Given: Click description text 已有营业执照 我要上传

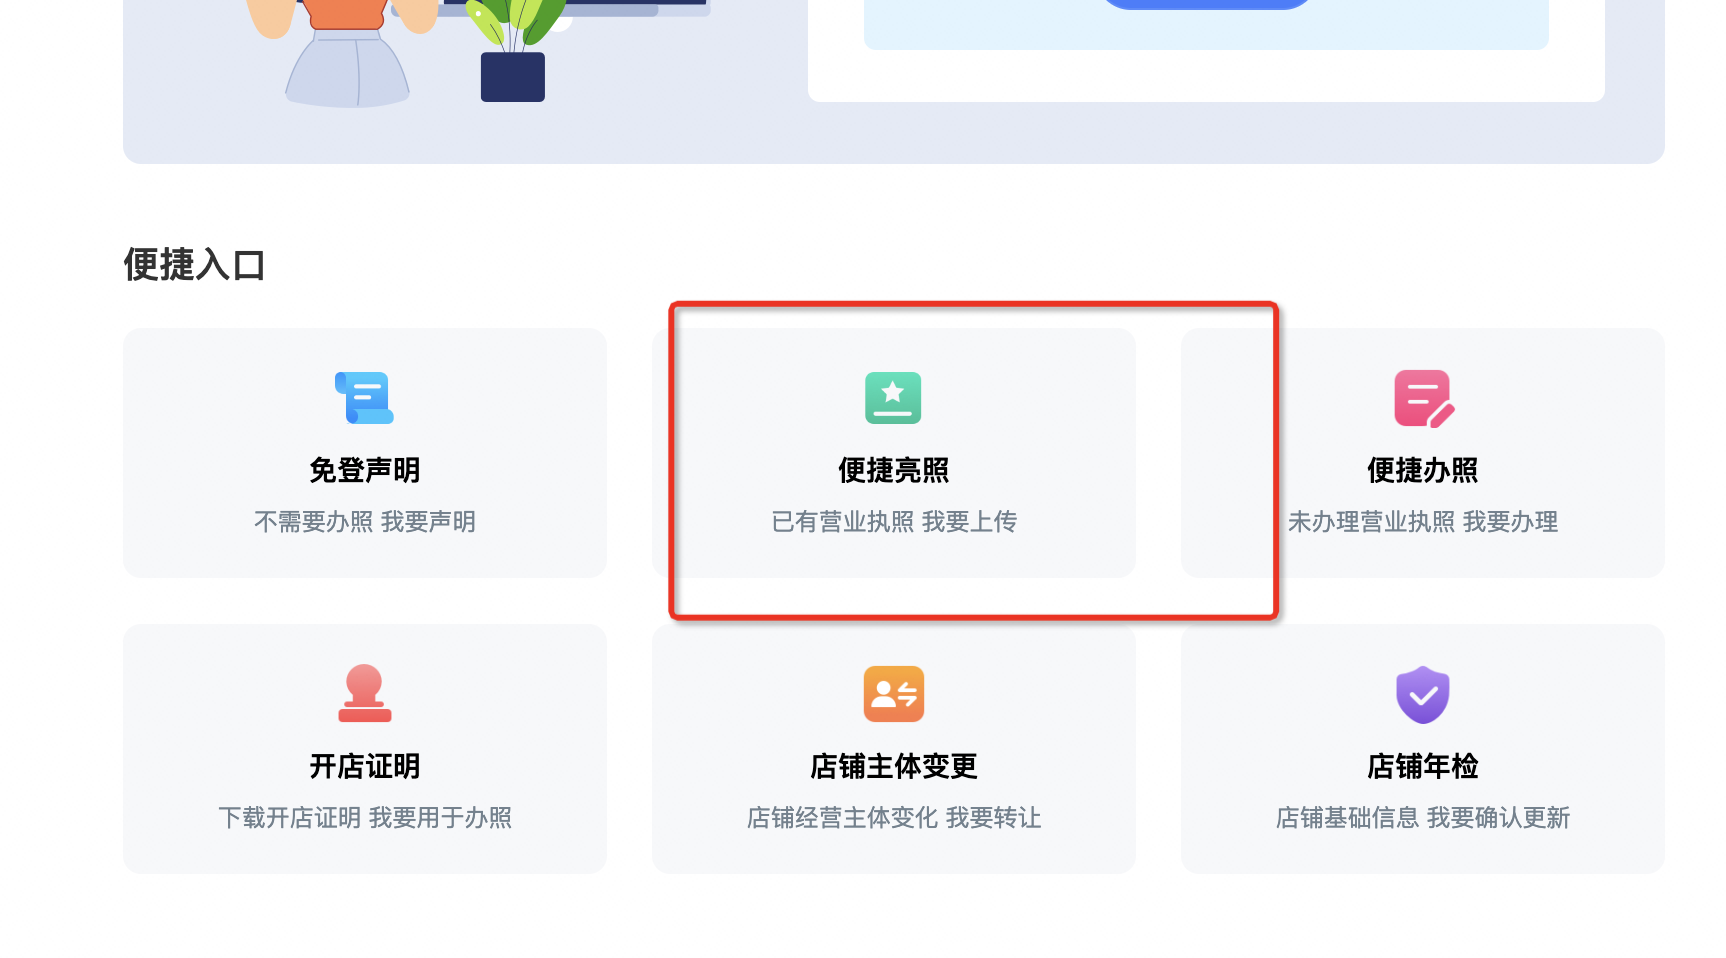Looking at the screenshot, I should coord(894,522).
